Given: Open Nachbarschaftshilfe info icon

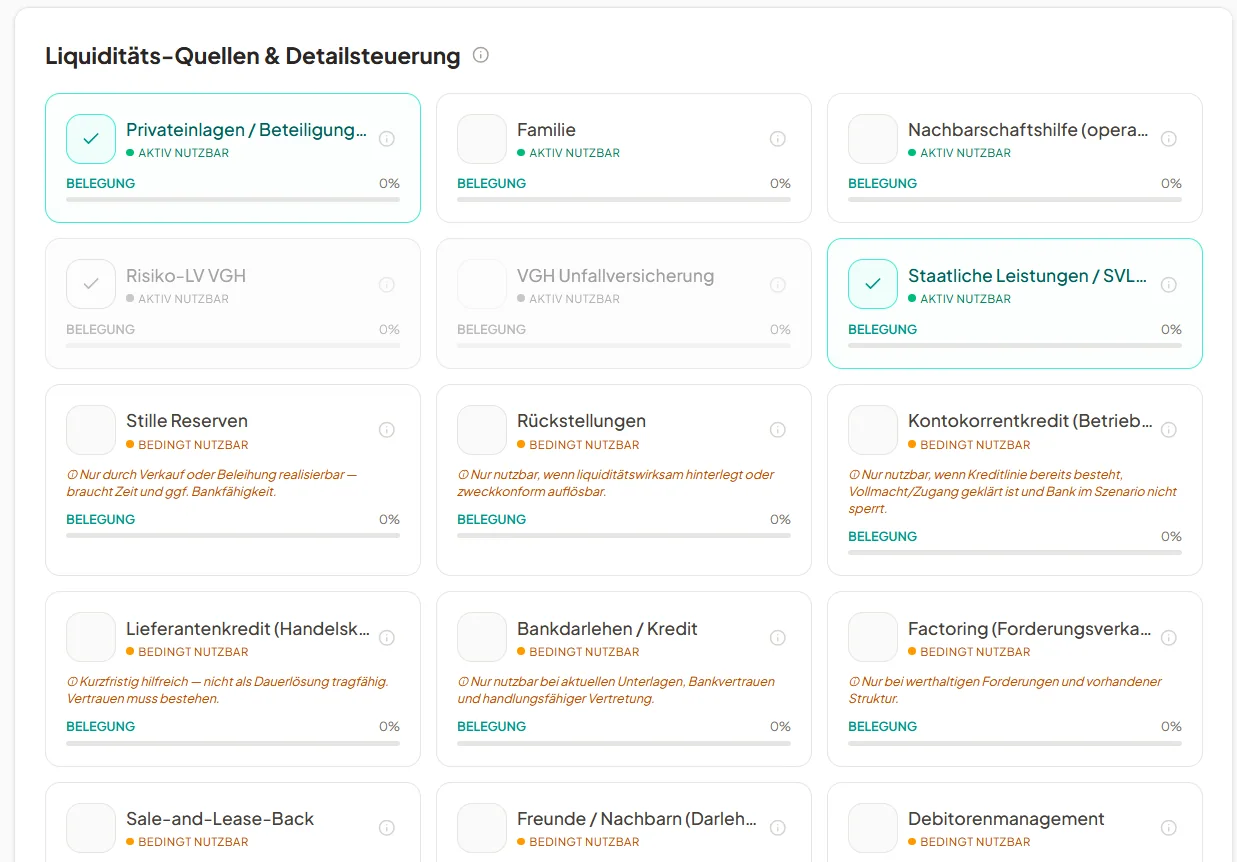Looking at the screenshot, I should point(1169,139).
